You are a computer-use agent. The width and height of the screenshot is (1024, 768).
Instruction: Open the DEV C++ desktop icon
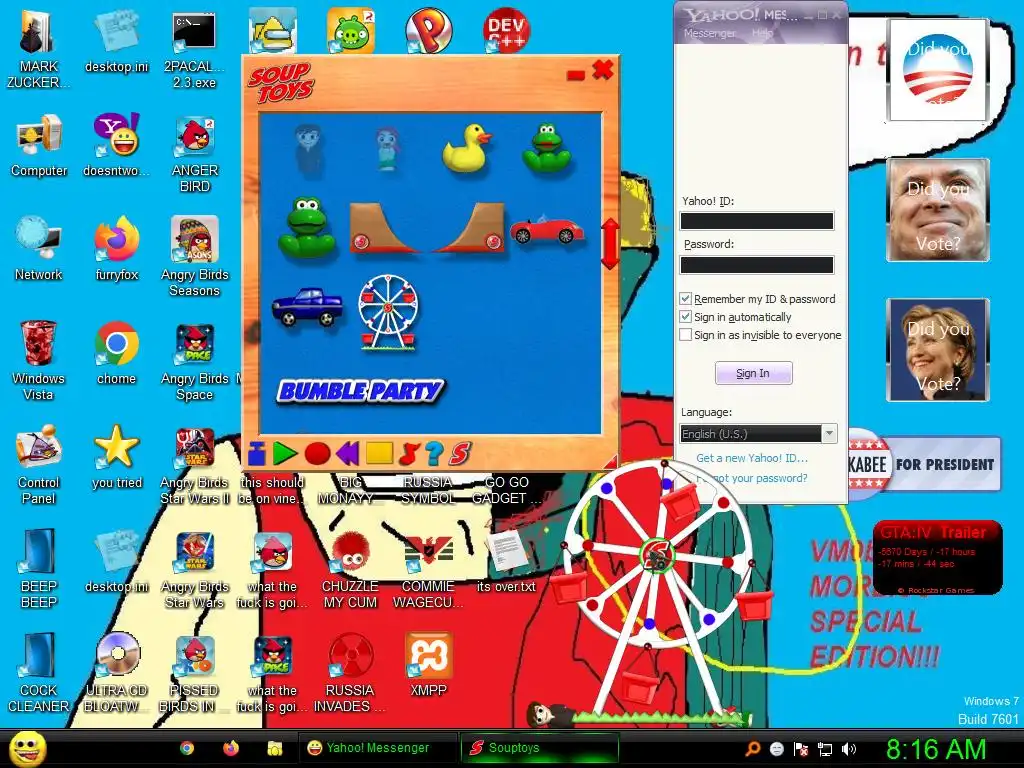point(506,30)
